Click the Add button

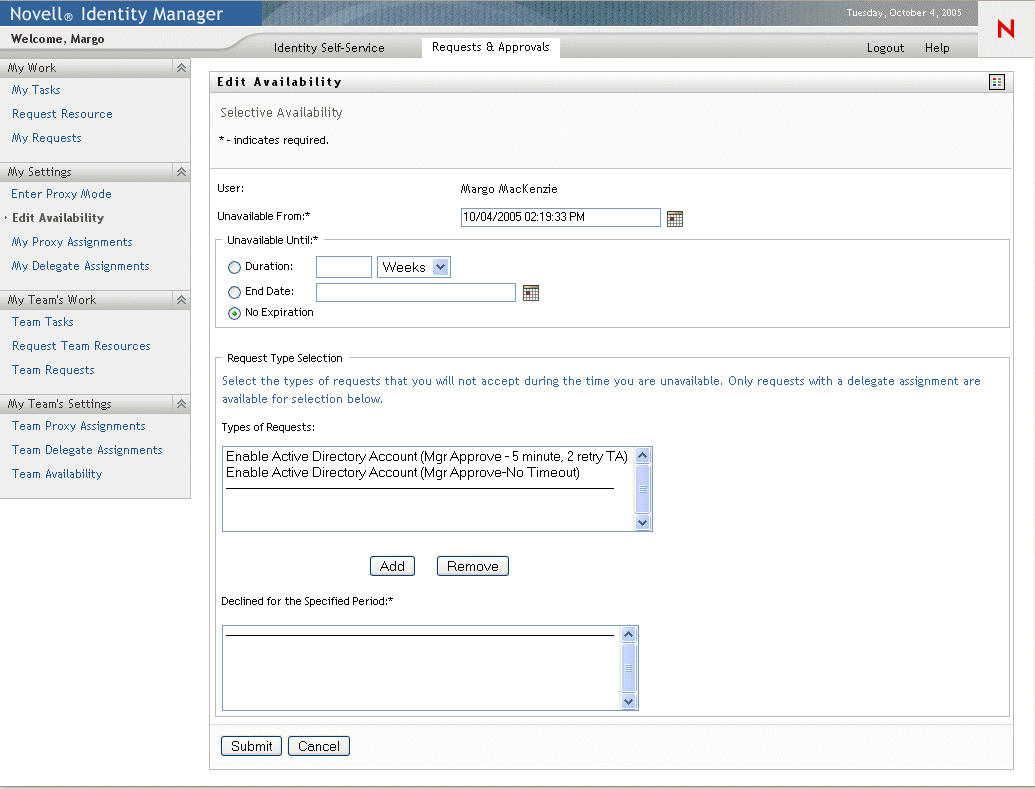(392, 566)
